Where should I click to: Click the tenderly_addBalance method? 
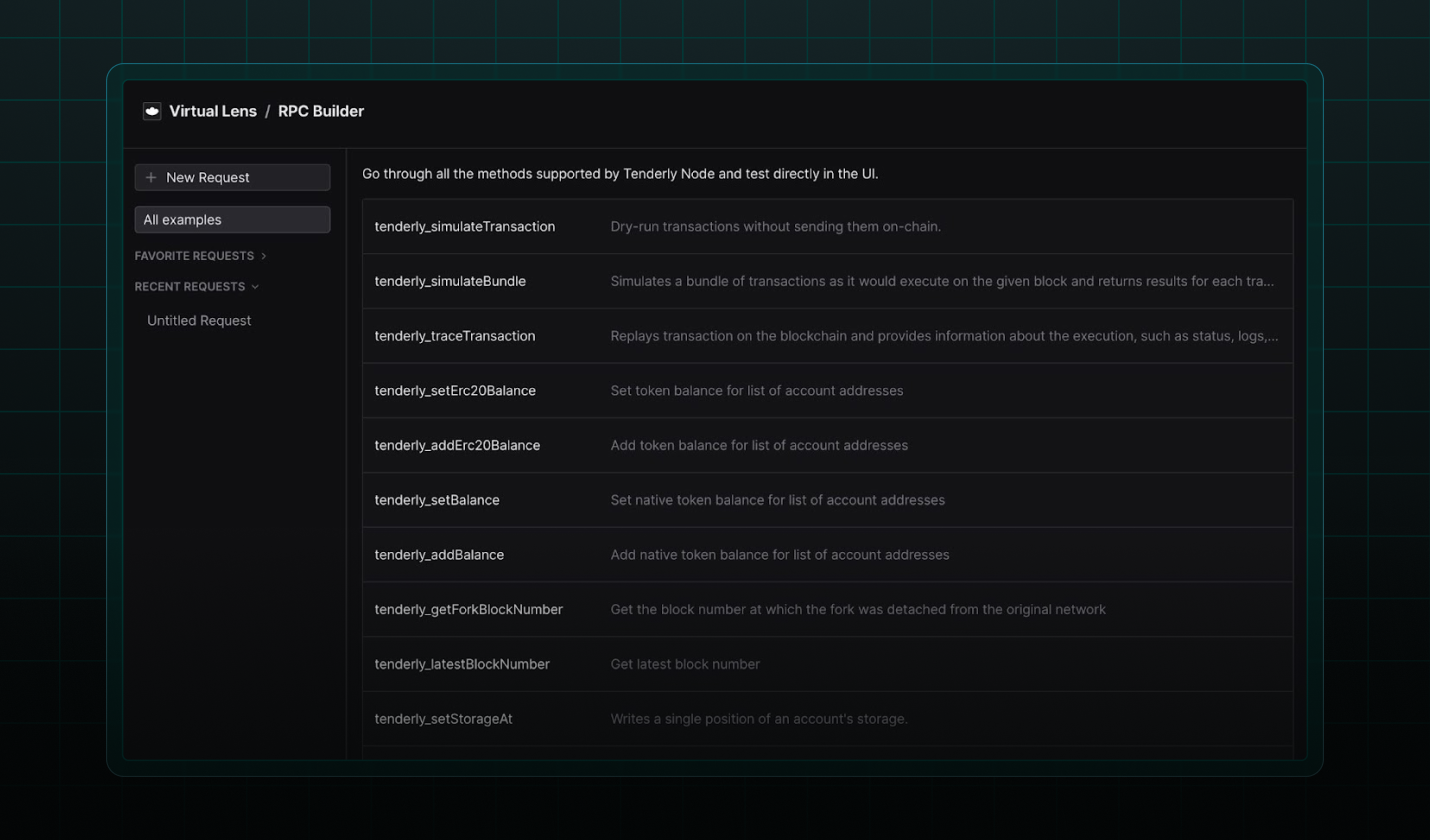(439, 555)
